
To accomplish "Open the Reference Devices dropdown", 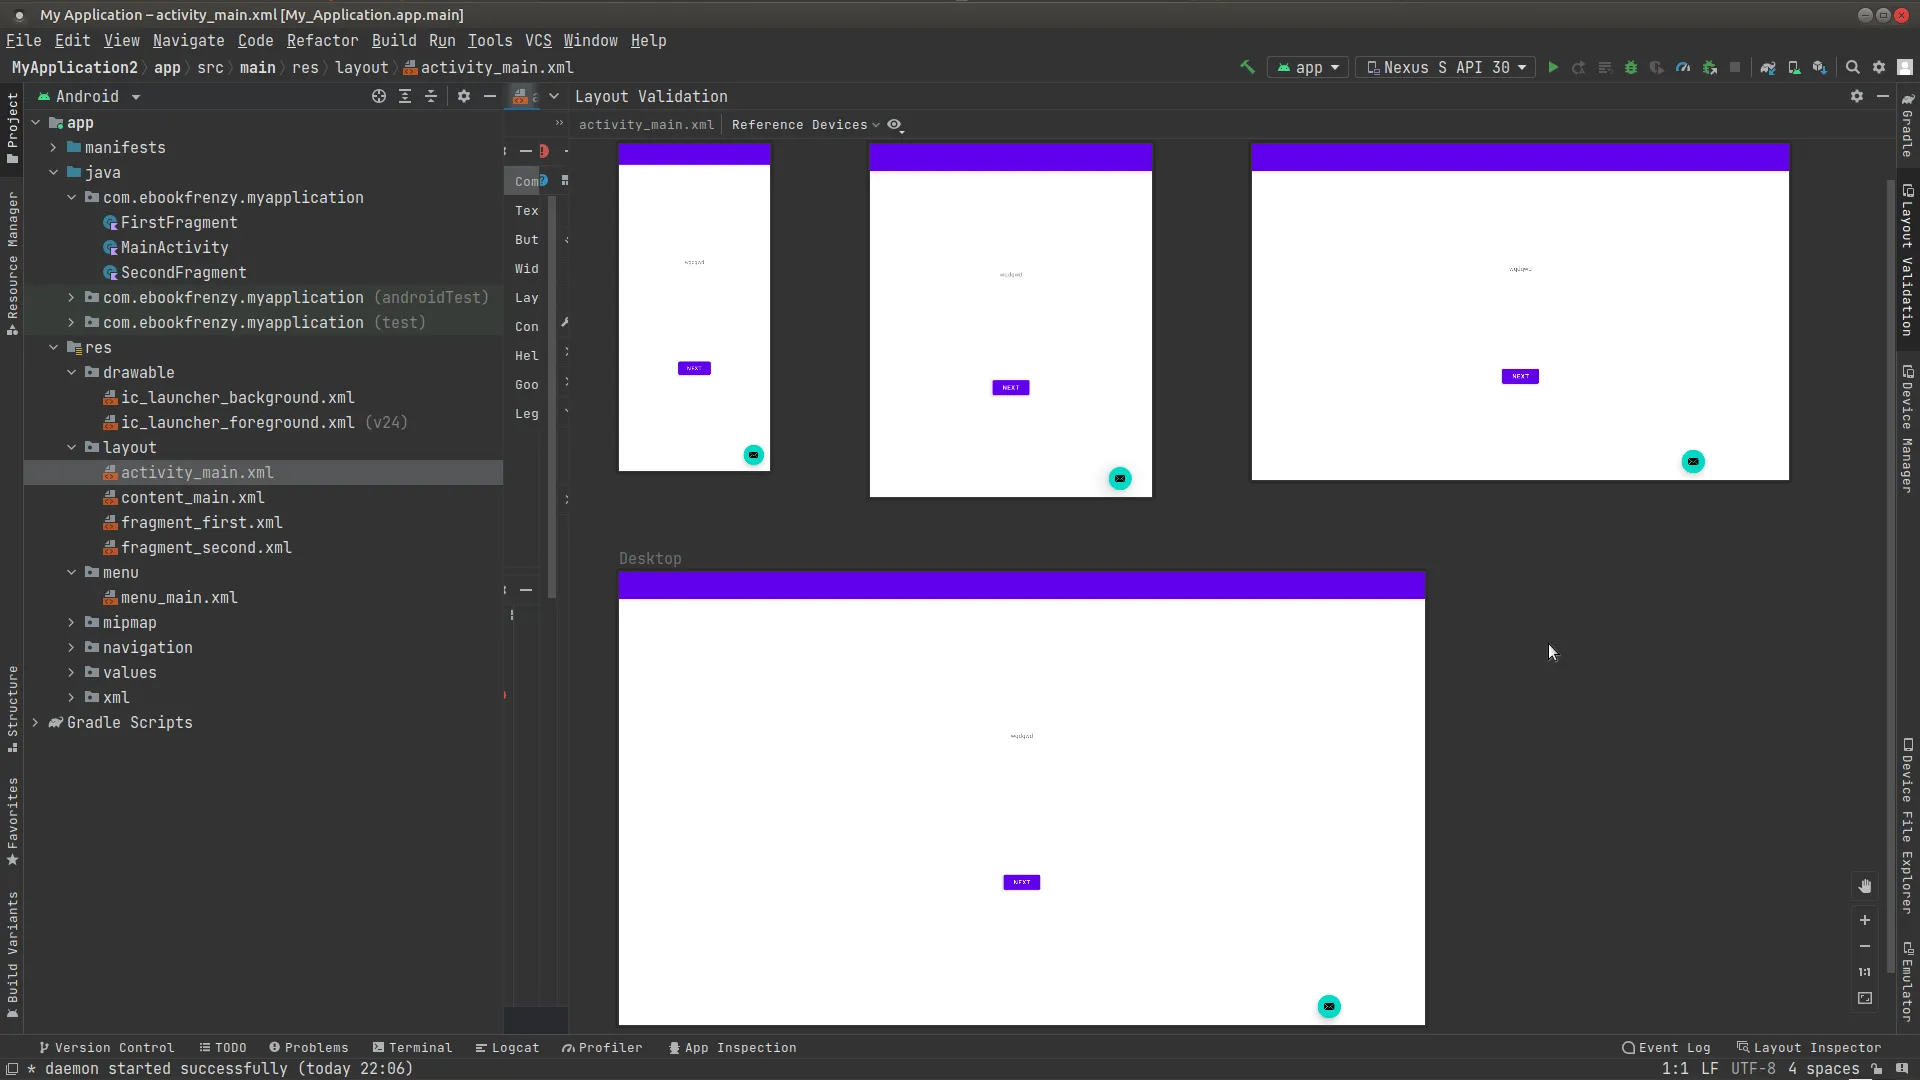I will [805, 125].
